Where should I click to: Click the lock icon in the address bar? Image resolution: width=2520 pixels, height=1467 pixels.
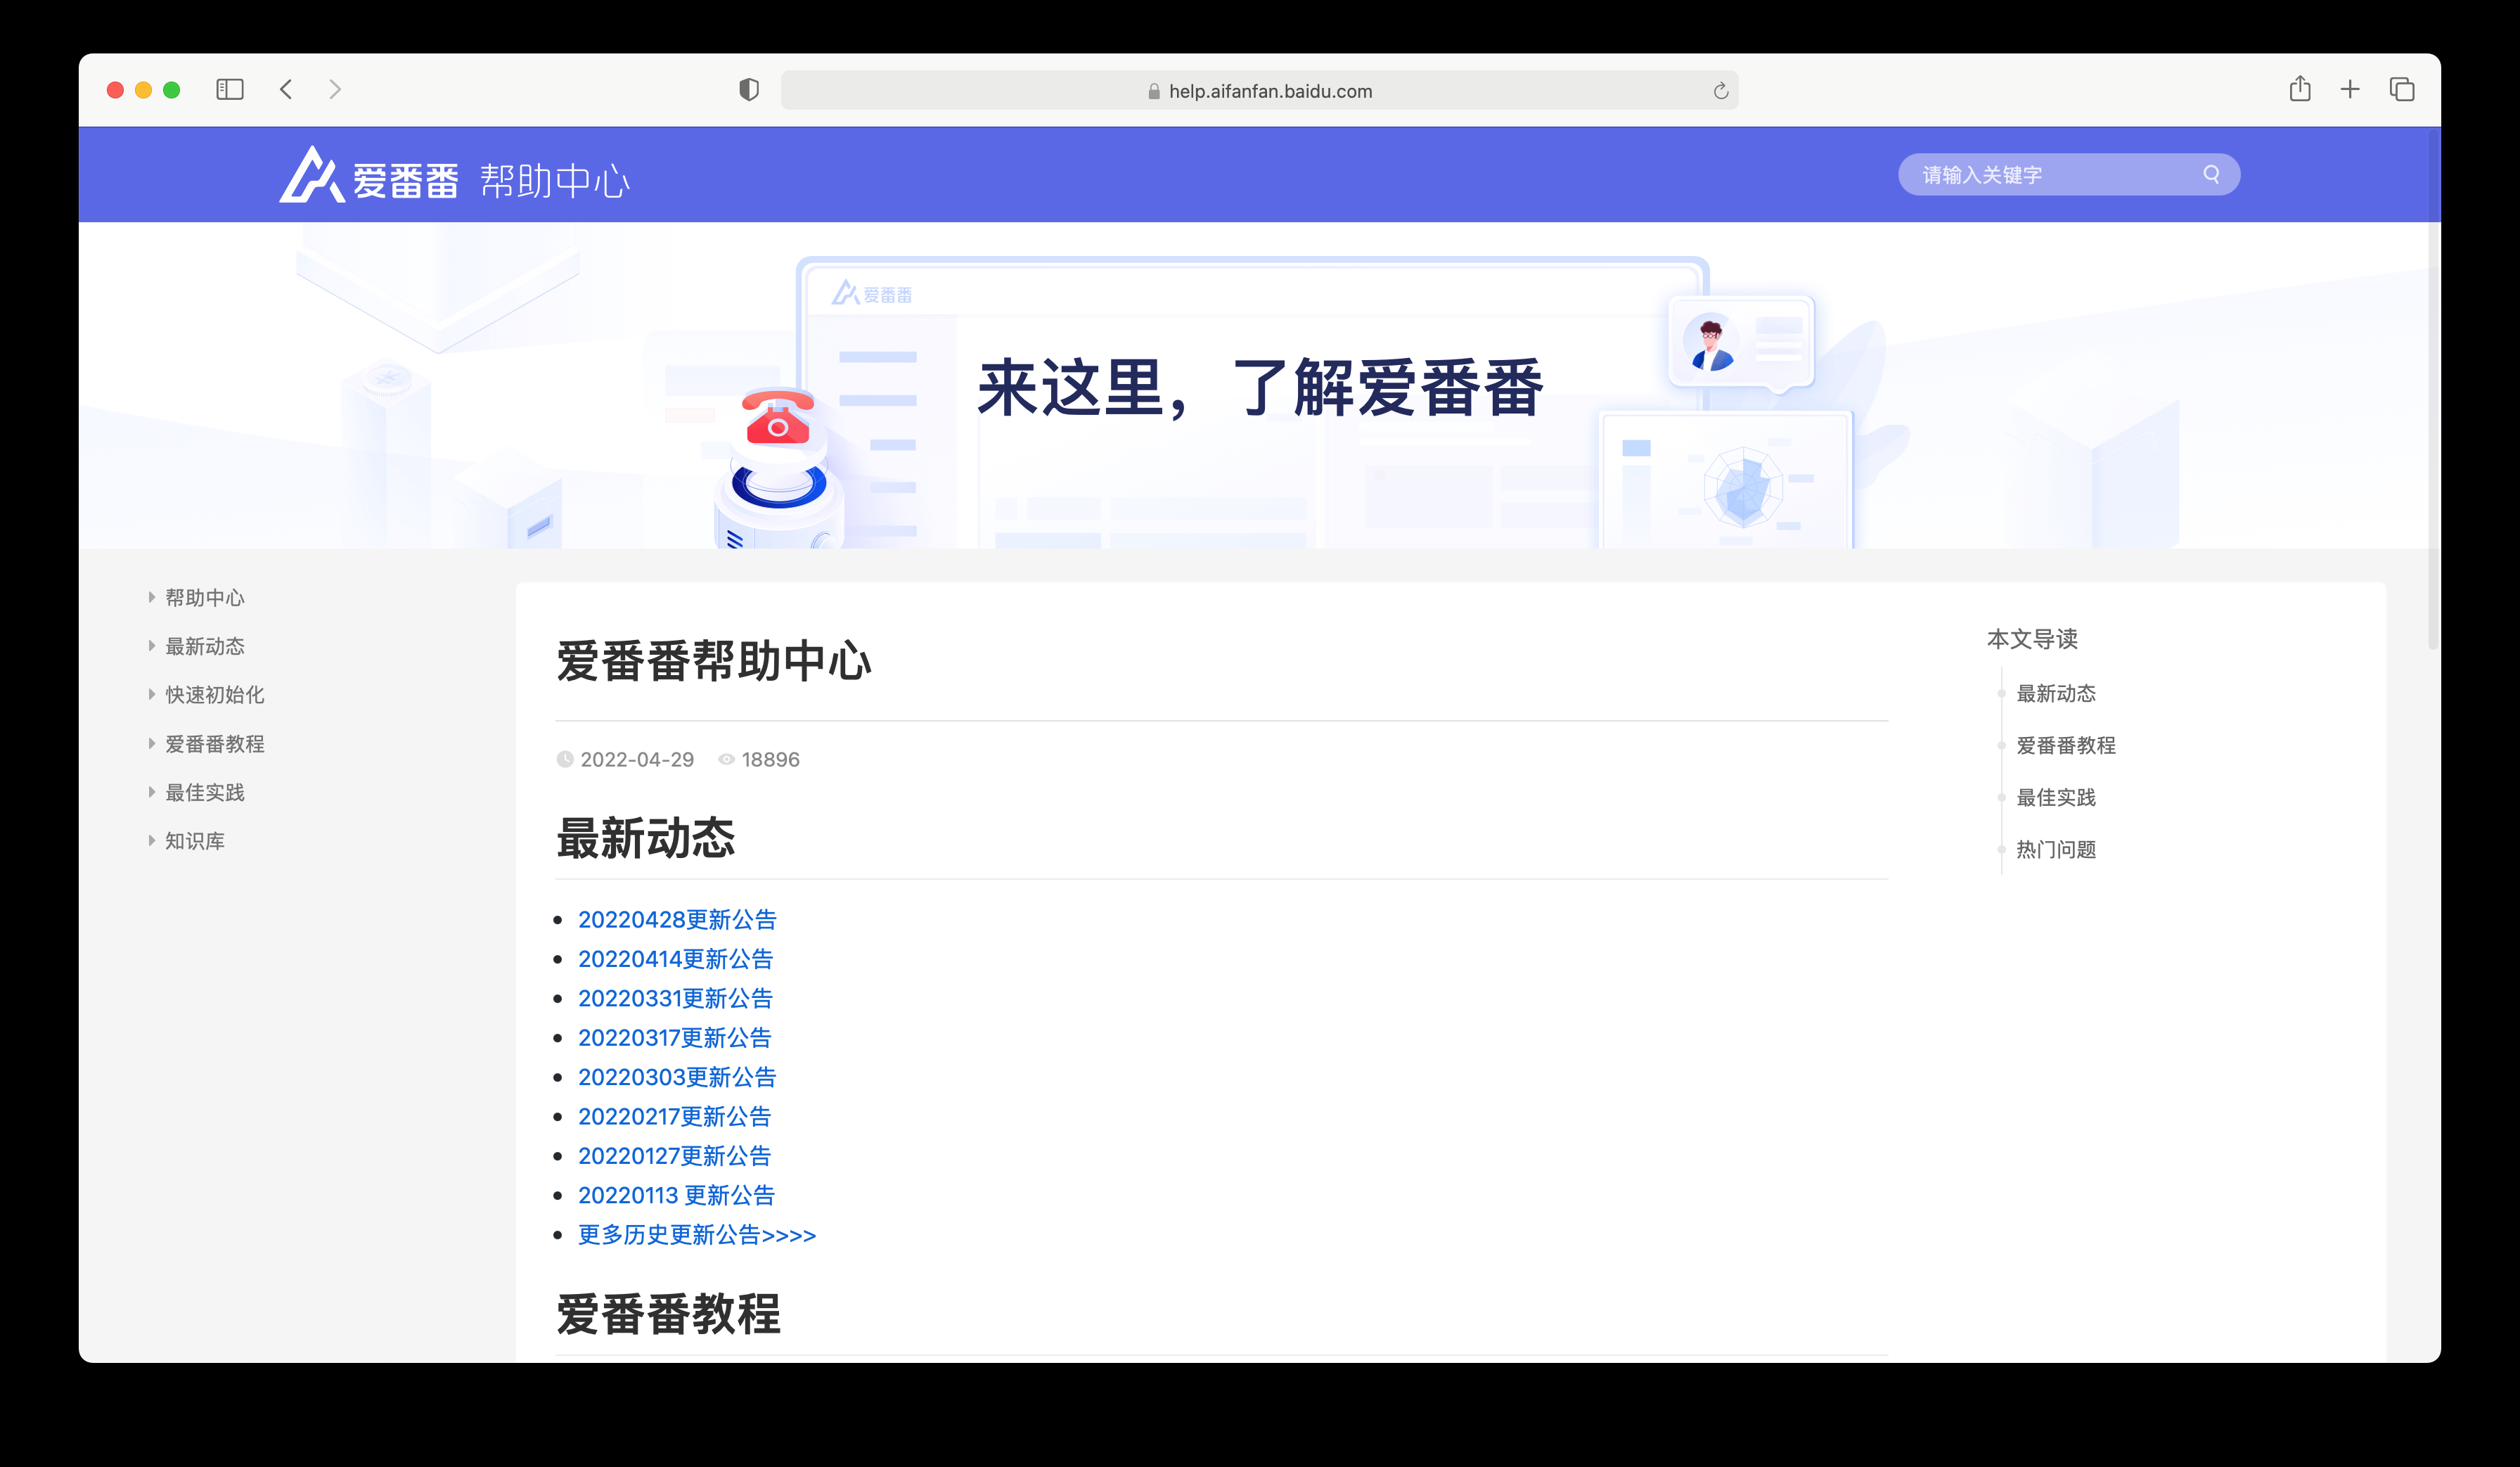point(1154,91)
